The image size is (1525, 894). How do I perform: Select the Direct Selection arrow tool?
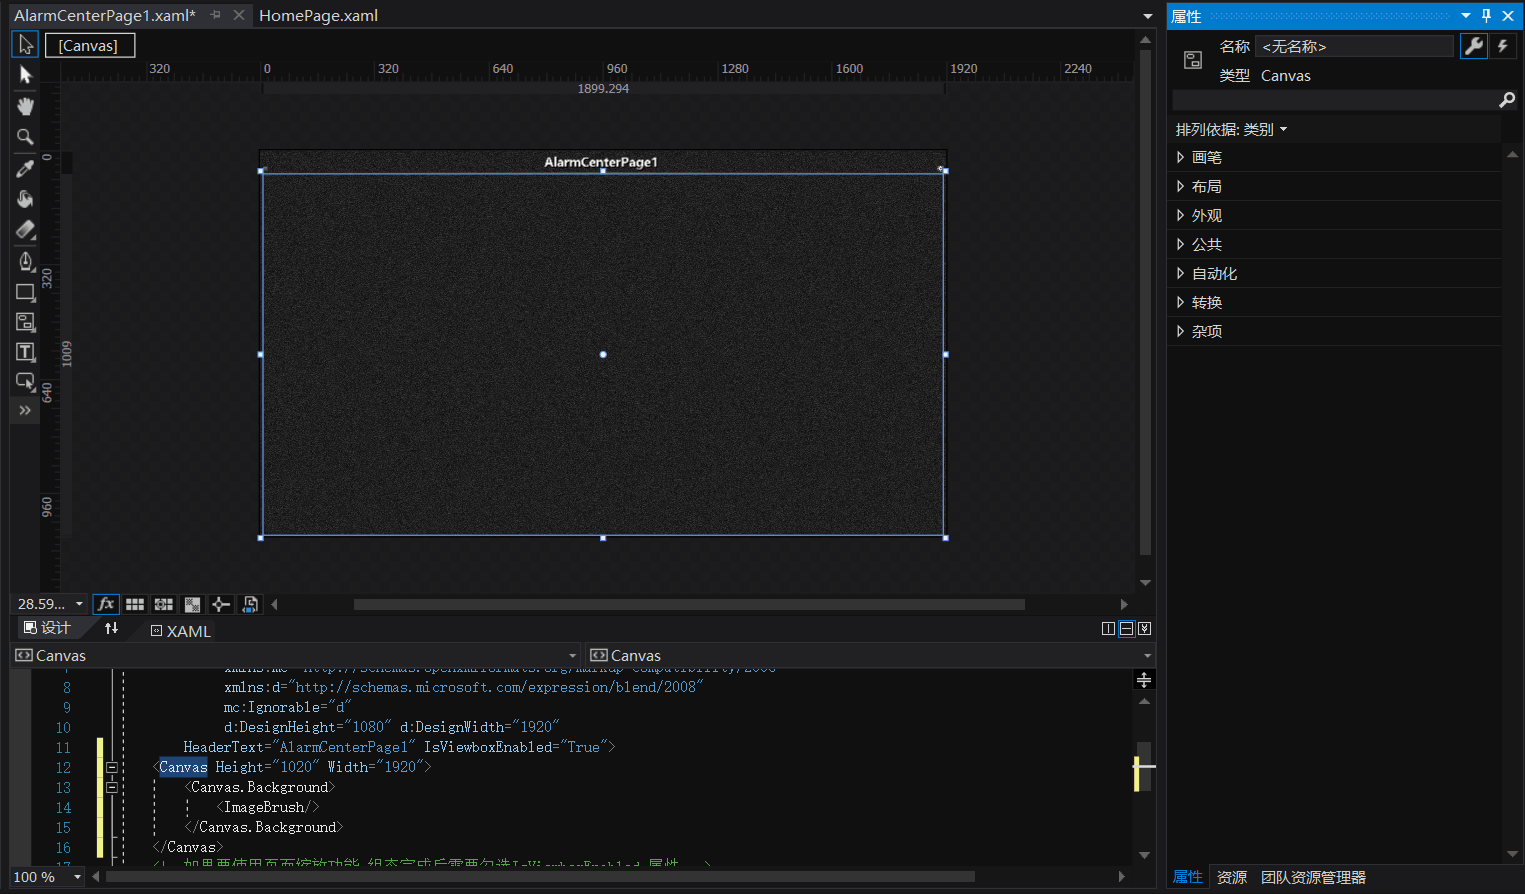click(26, 76)
